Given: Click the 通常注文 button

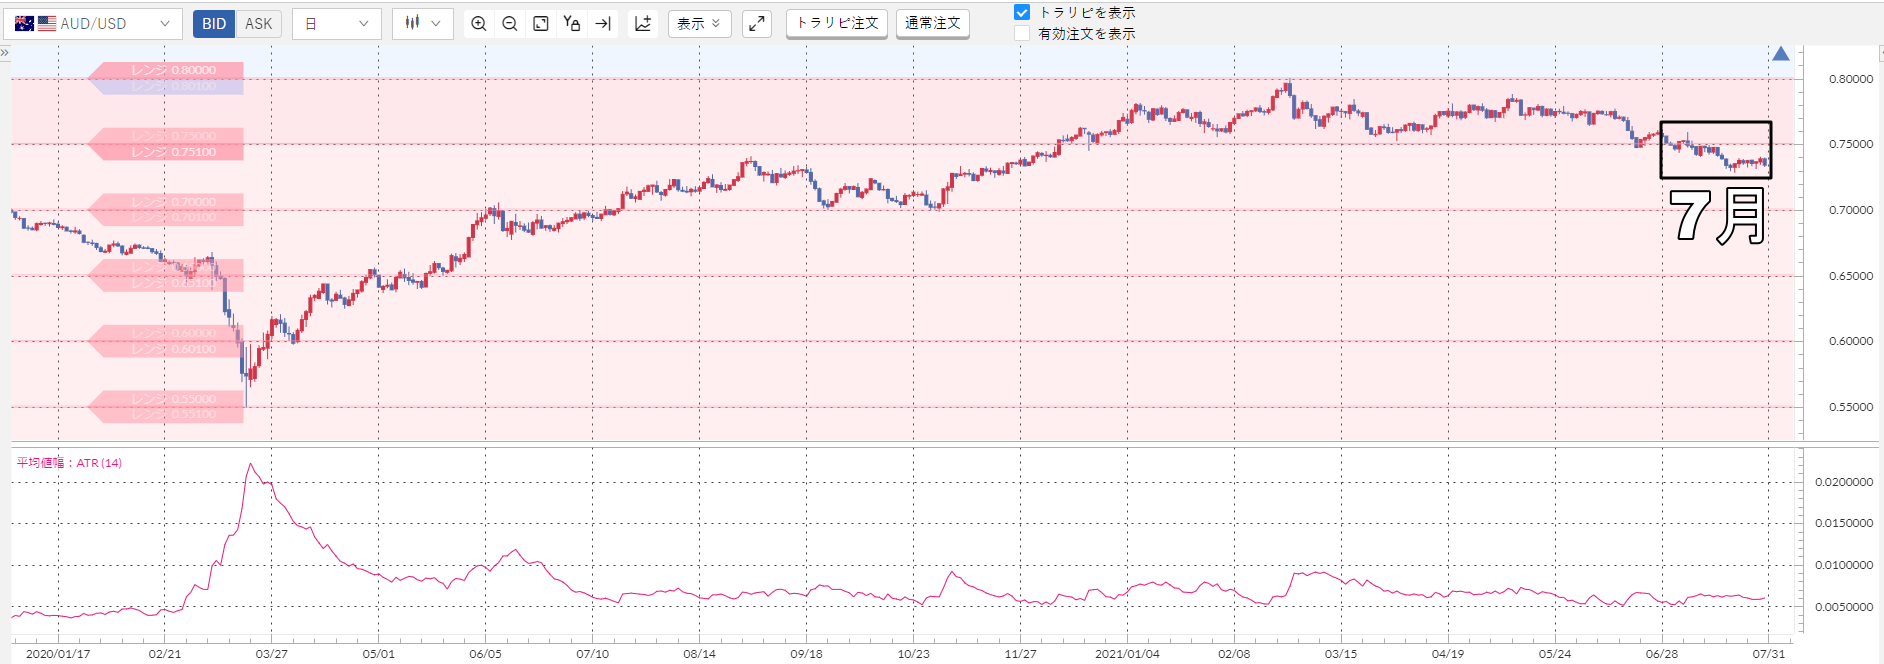Looking at the screenshot, I should 933,23.
